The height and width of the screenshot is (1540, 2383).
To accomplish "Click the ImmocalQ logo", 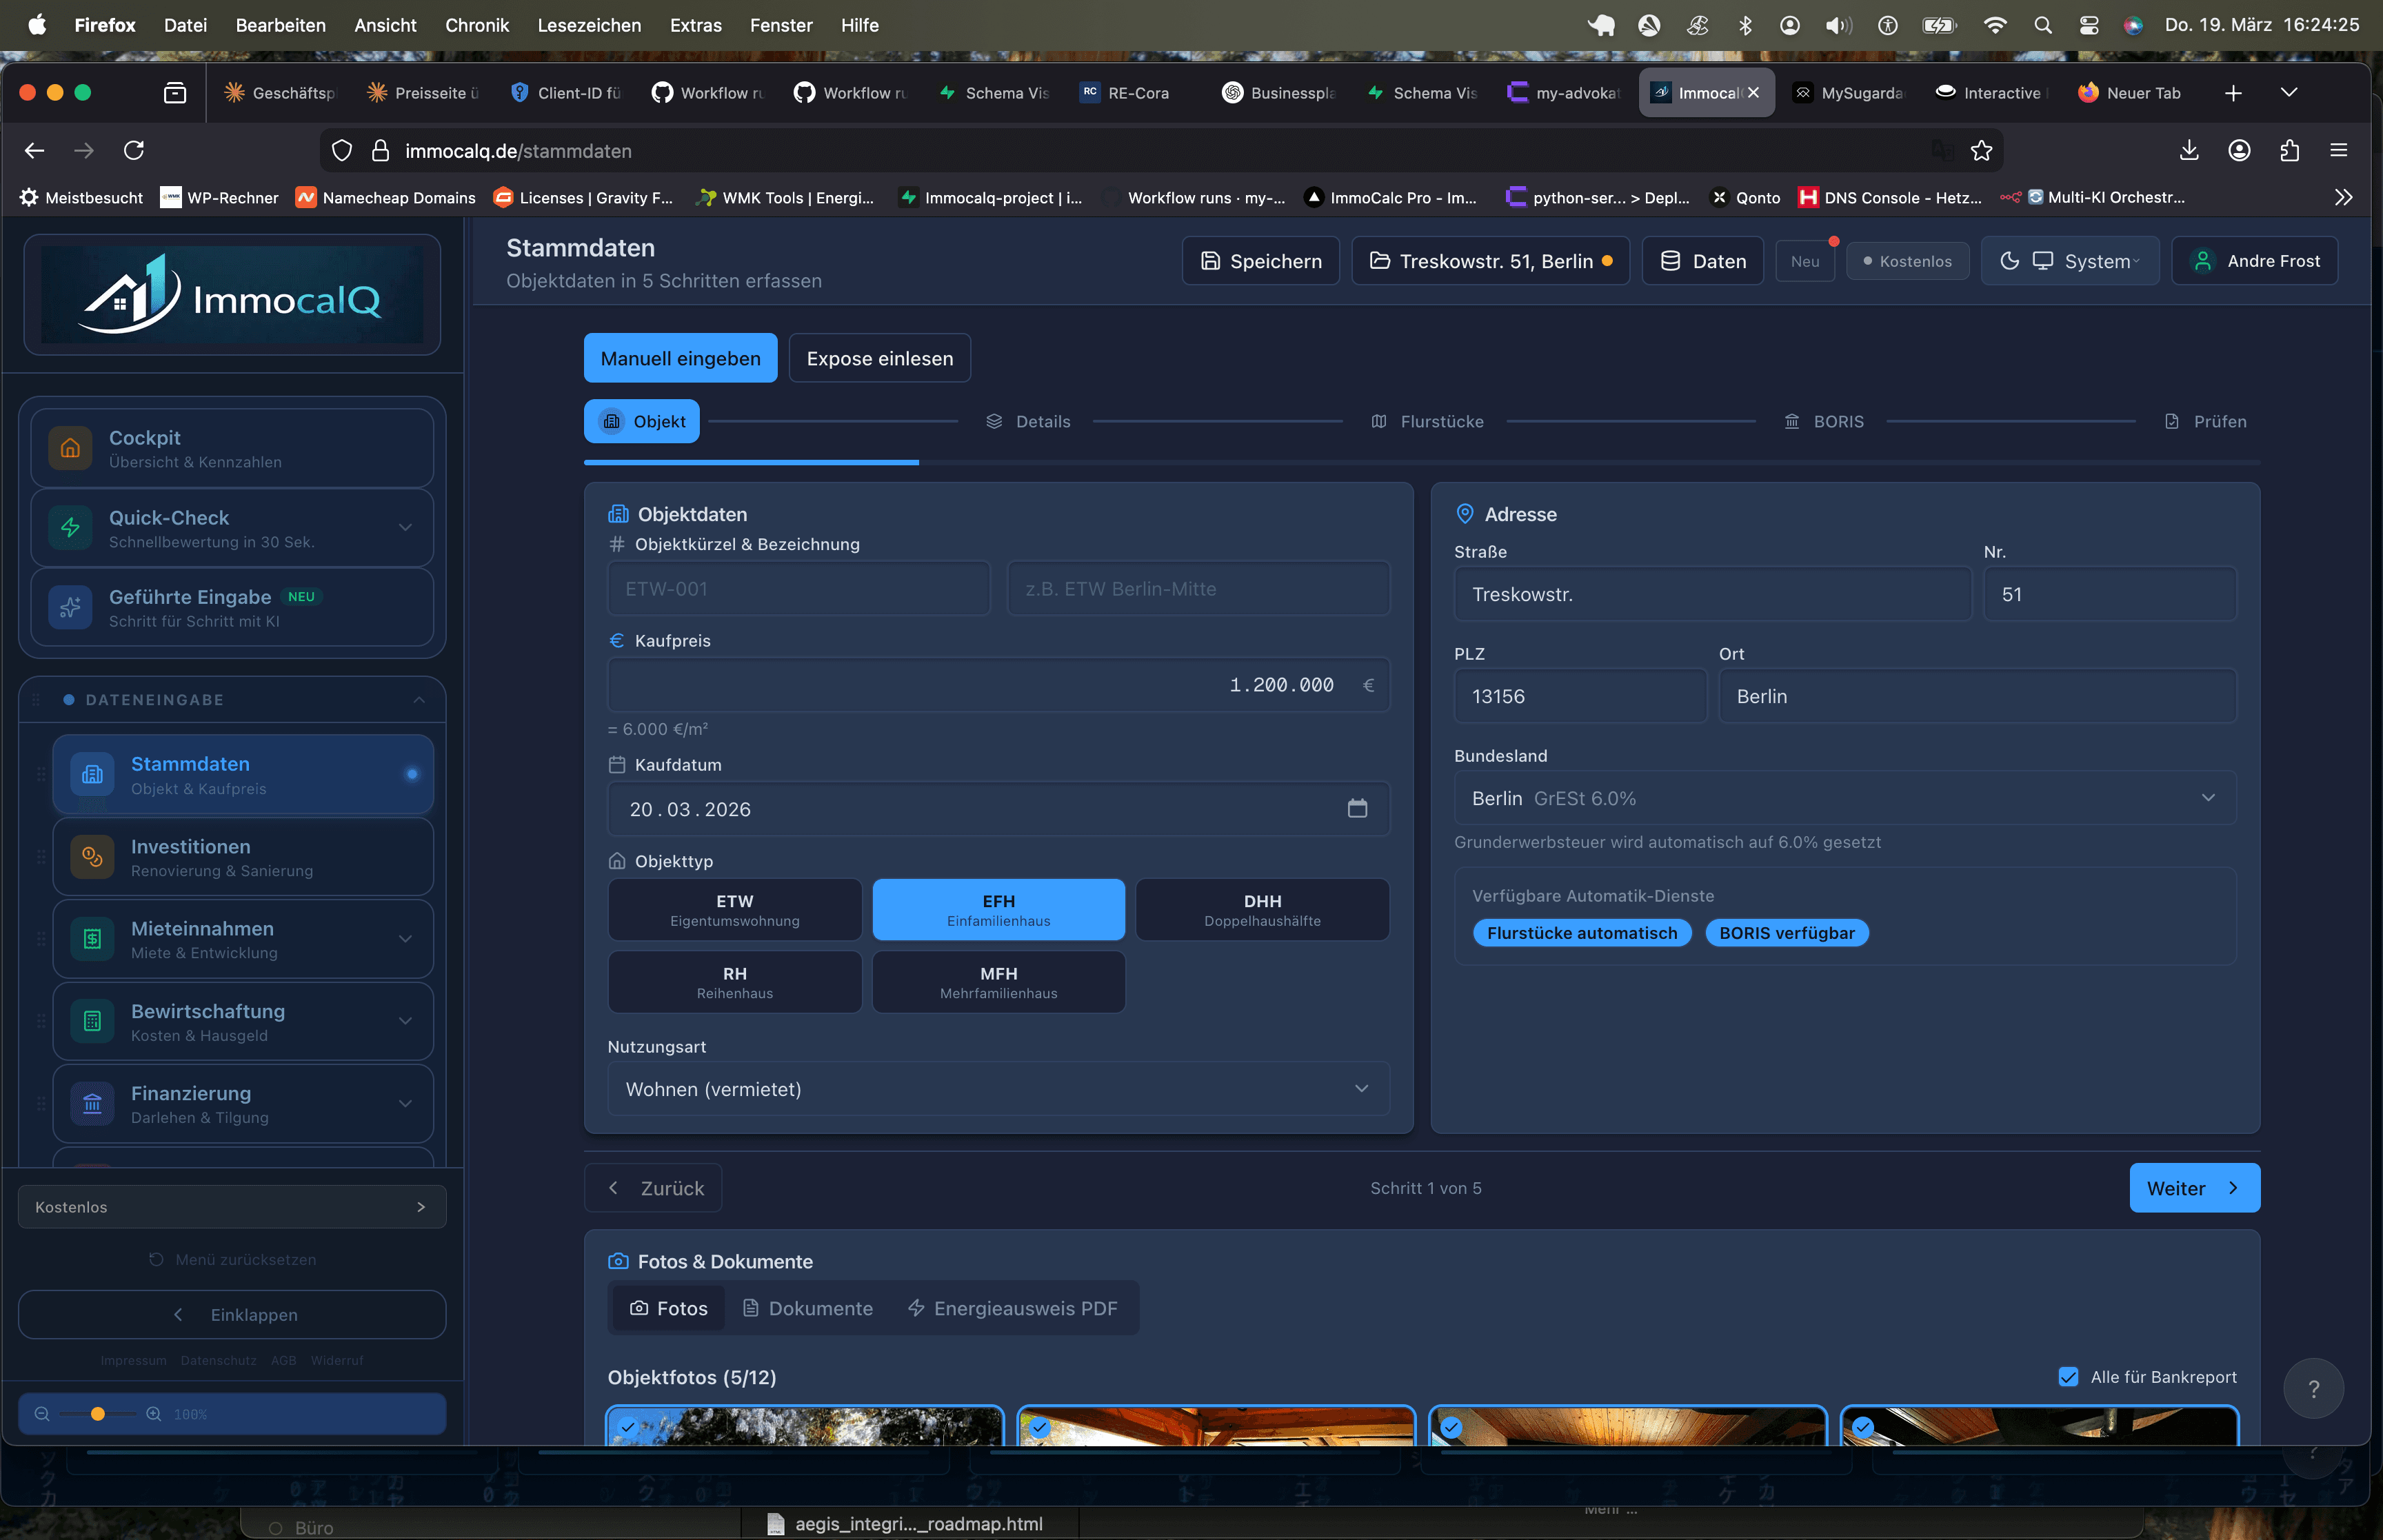I will [232, 296].
